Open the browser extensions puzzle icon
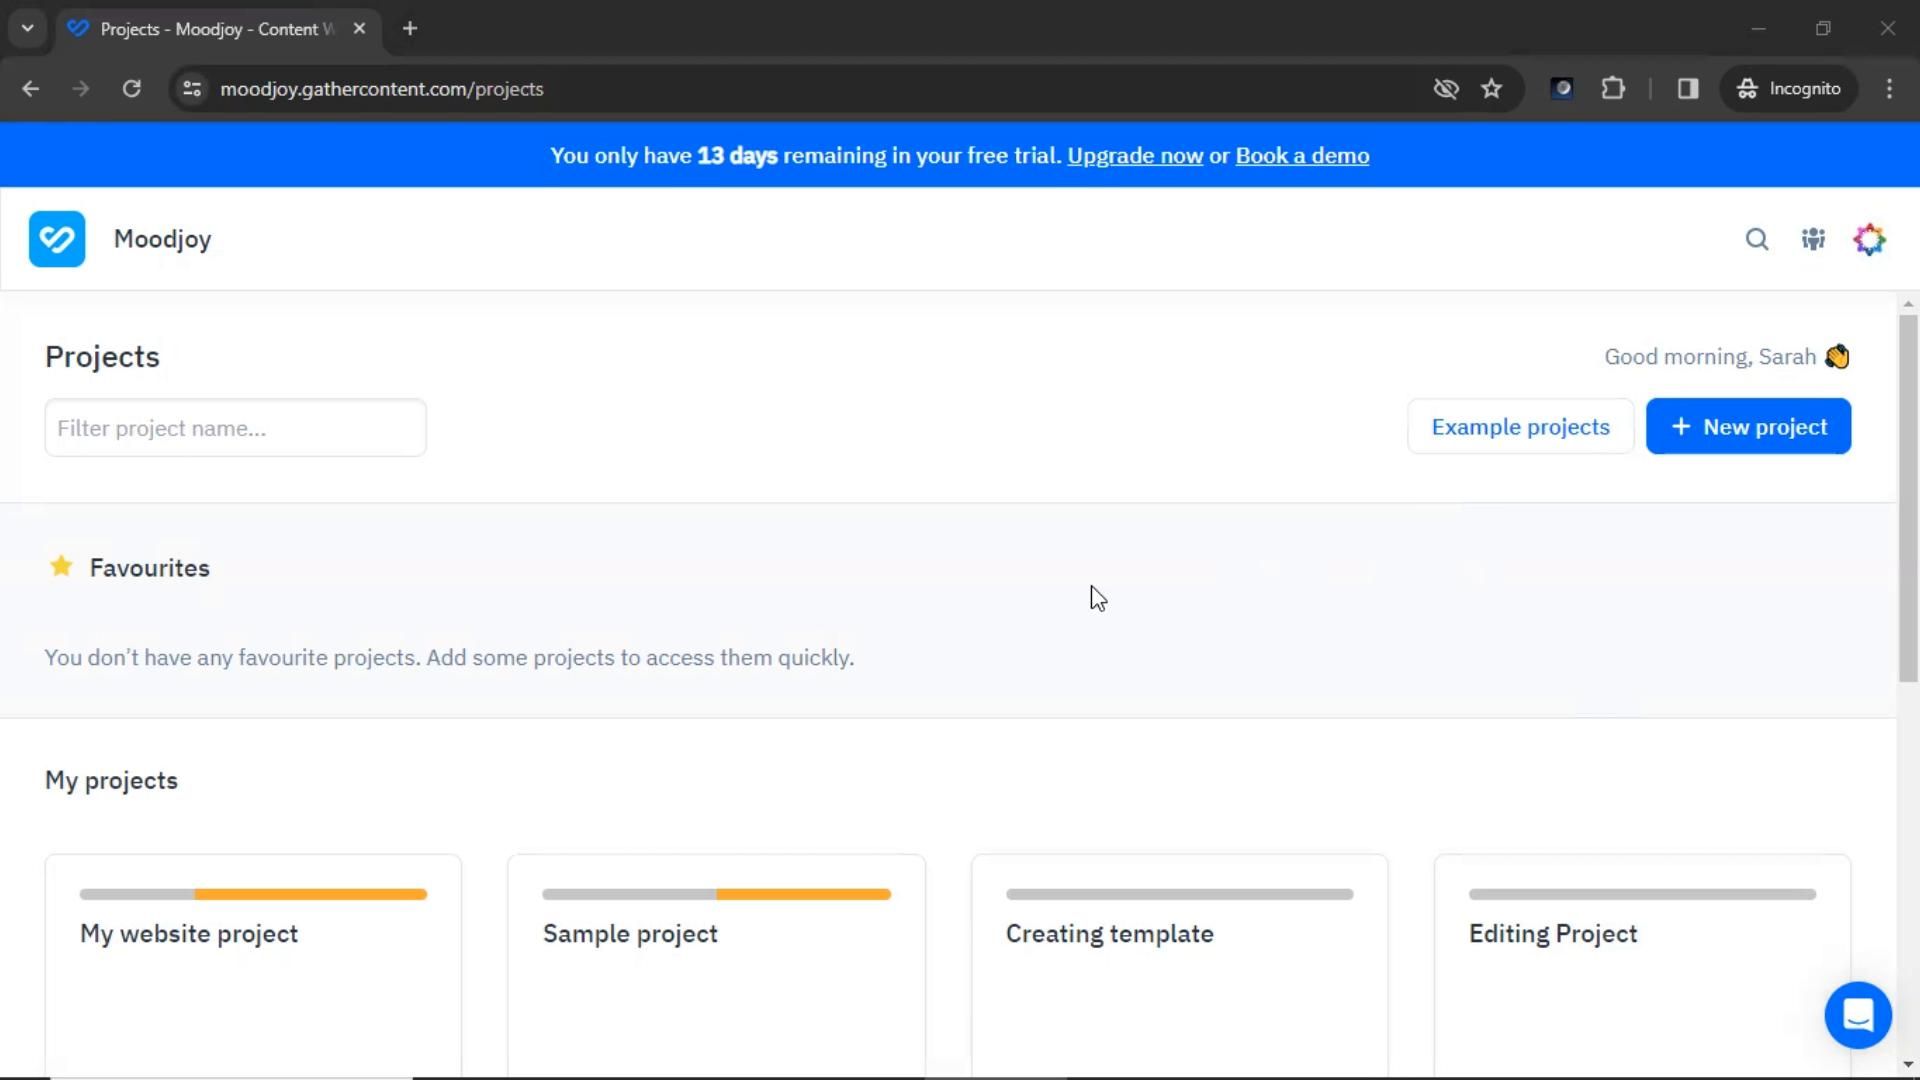The image size is (1920, 1080). (x=1613, y=89)
